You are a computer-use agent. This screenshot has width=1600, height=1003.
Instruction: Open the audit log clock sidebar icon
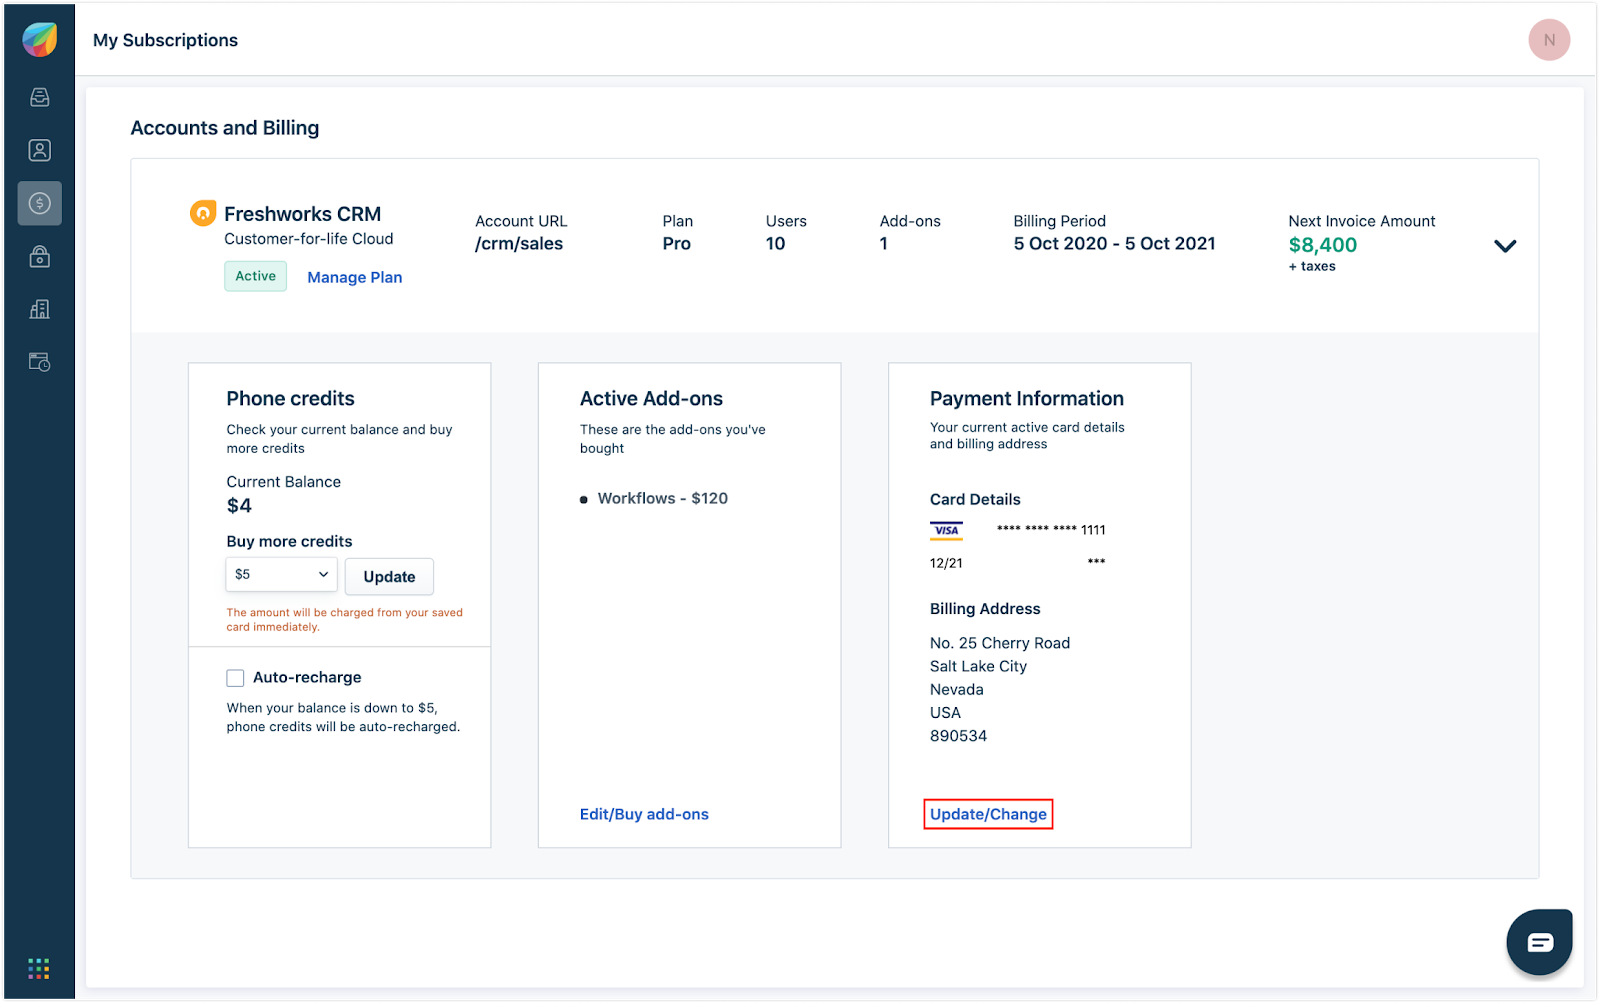click(x=40, y=362)
